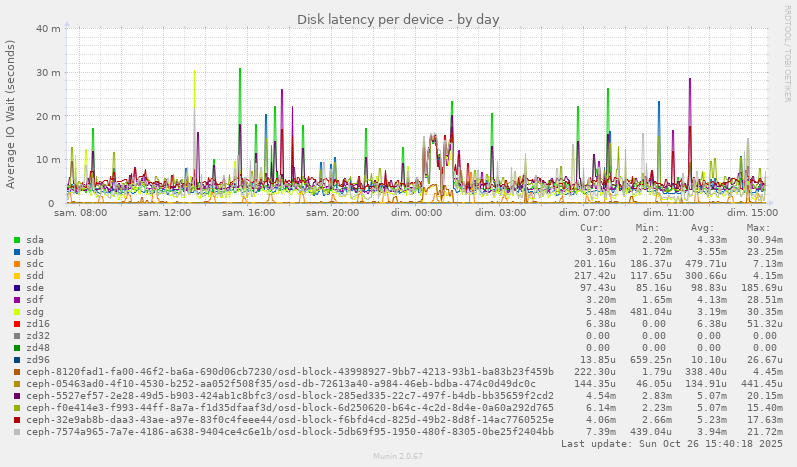
Task: Click the orange sdc legend color square
Action: pyautogui.click(x=17, y=264)
